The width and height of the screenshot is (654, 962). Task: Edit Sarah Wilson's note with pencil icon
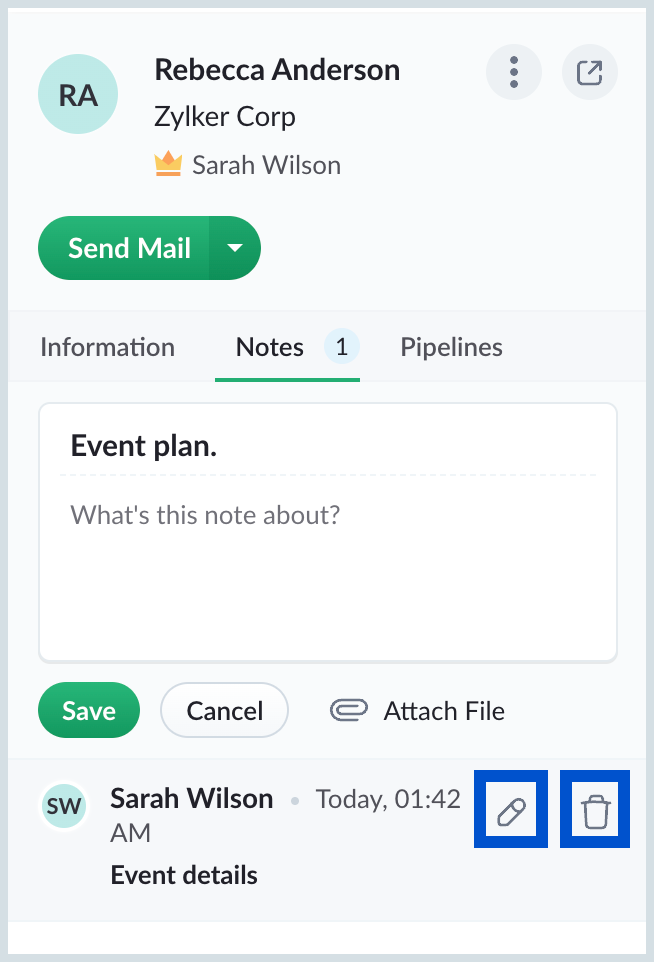coord(511,811)
